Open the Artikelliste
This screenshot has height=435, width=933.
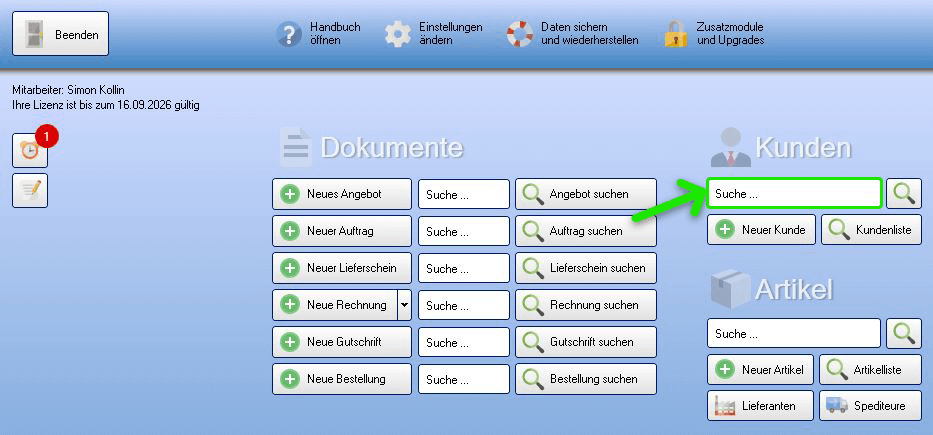pos(871,370)
